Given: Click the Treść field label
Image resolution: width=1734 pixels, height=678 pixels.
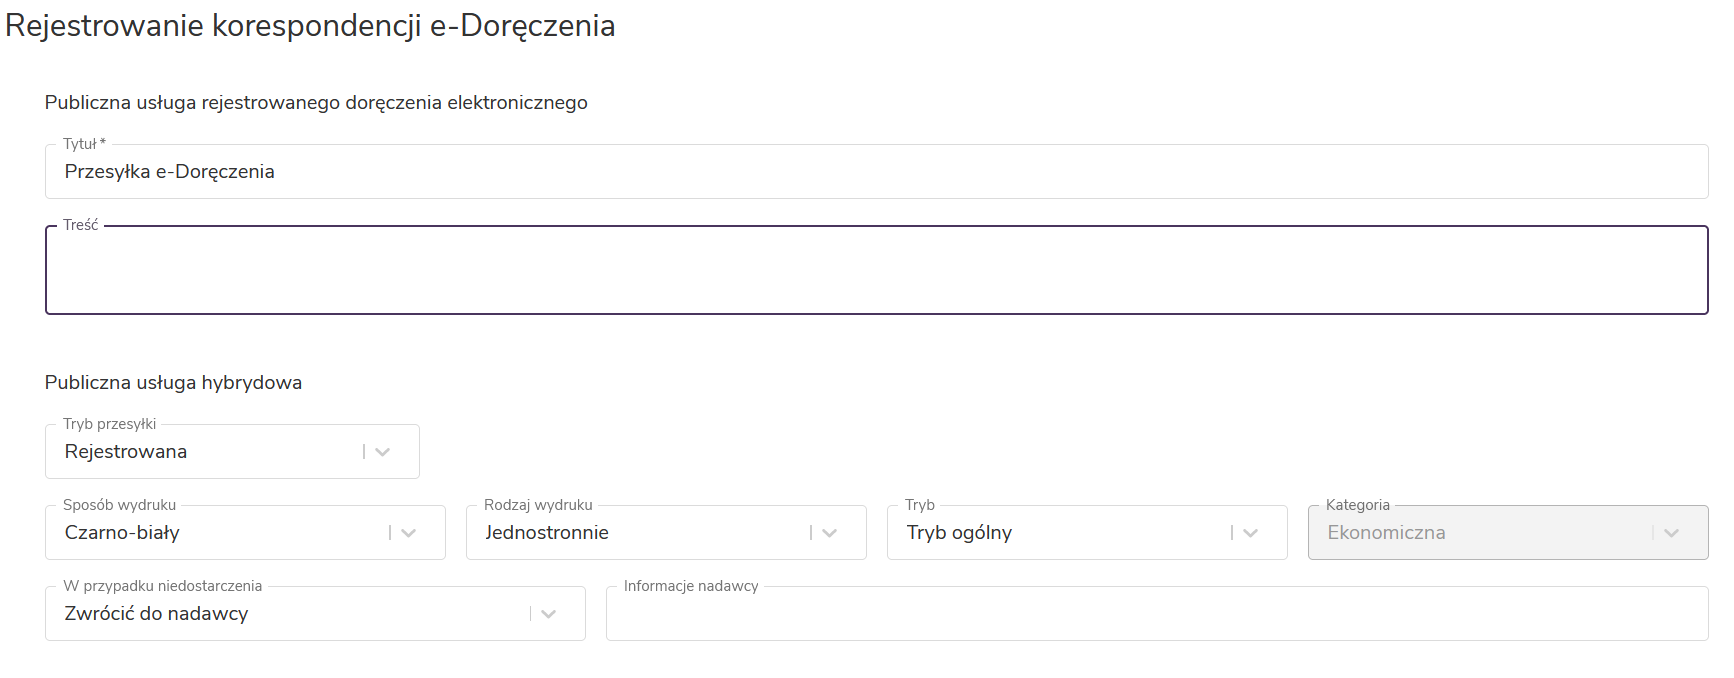Looking at the screenshot, I should tap(81, 225).
